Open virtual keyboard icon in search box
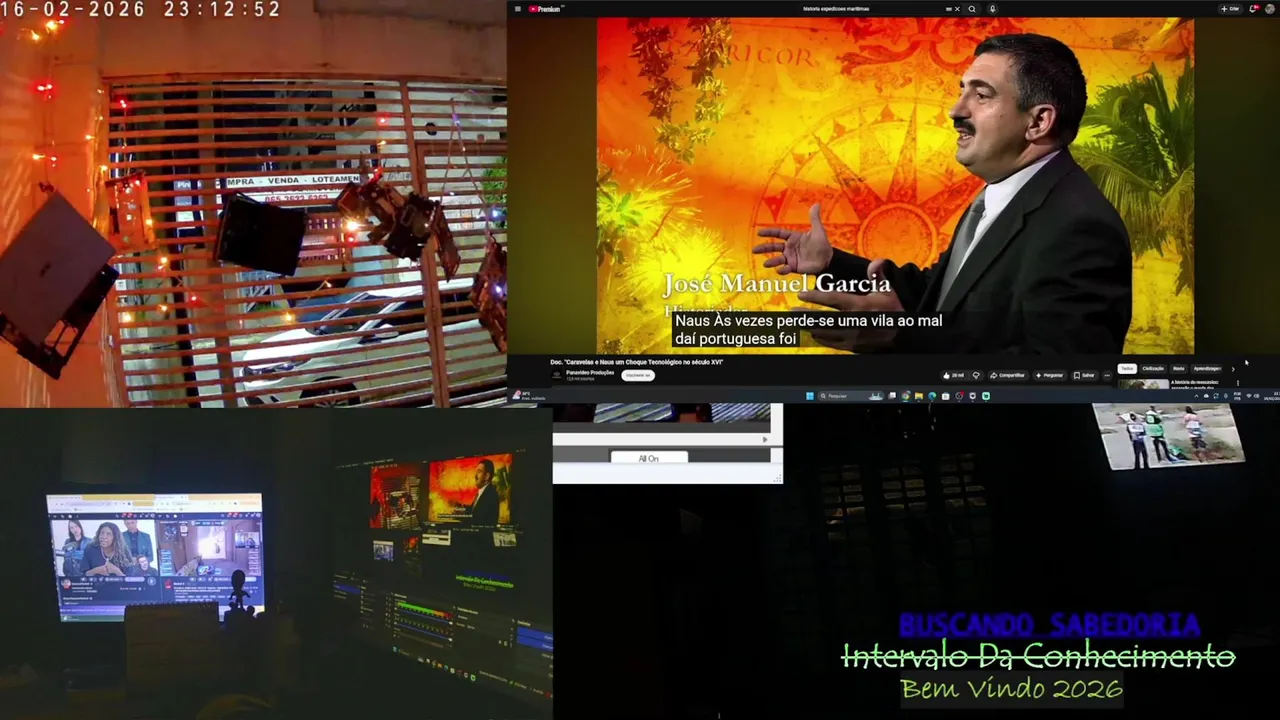Screen dimensions: 1280x720 948,9
